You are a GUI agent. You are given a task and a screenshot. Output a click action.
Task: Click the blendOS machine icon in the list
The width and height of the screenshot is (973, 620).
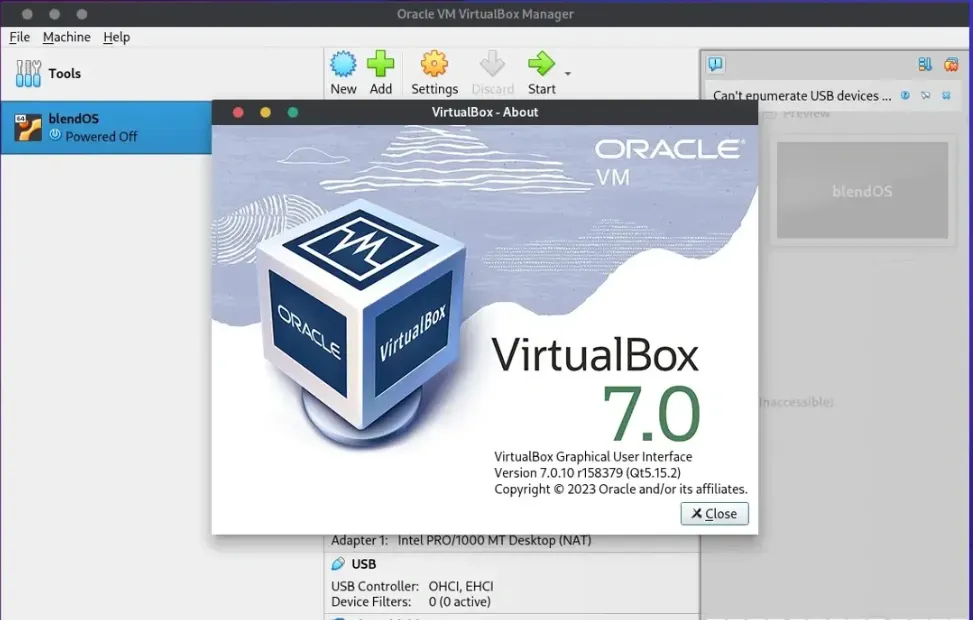(28, 127)
